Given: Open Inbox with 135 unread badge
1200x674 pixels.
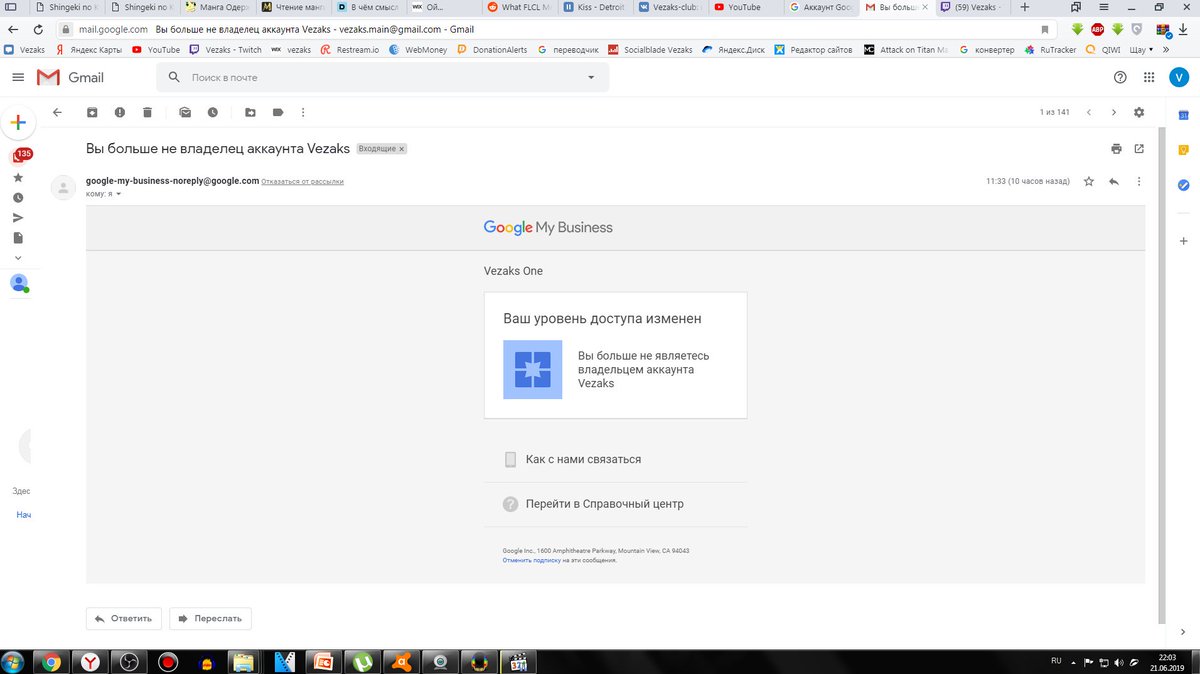Looking at the screenshot, I should [x=19, y=156].
